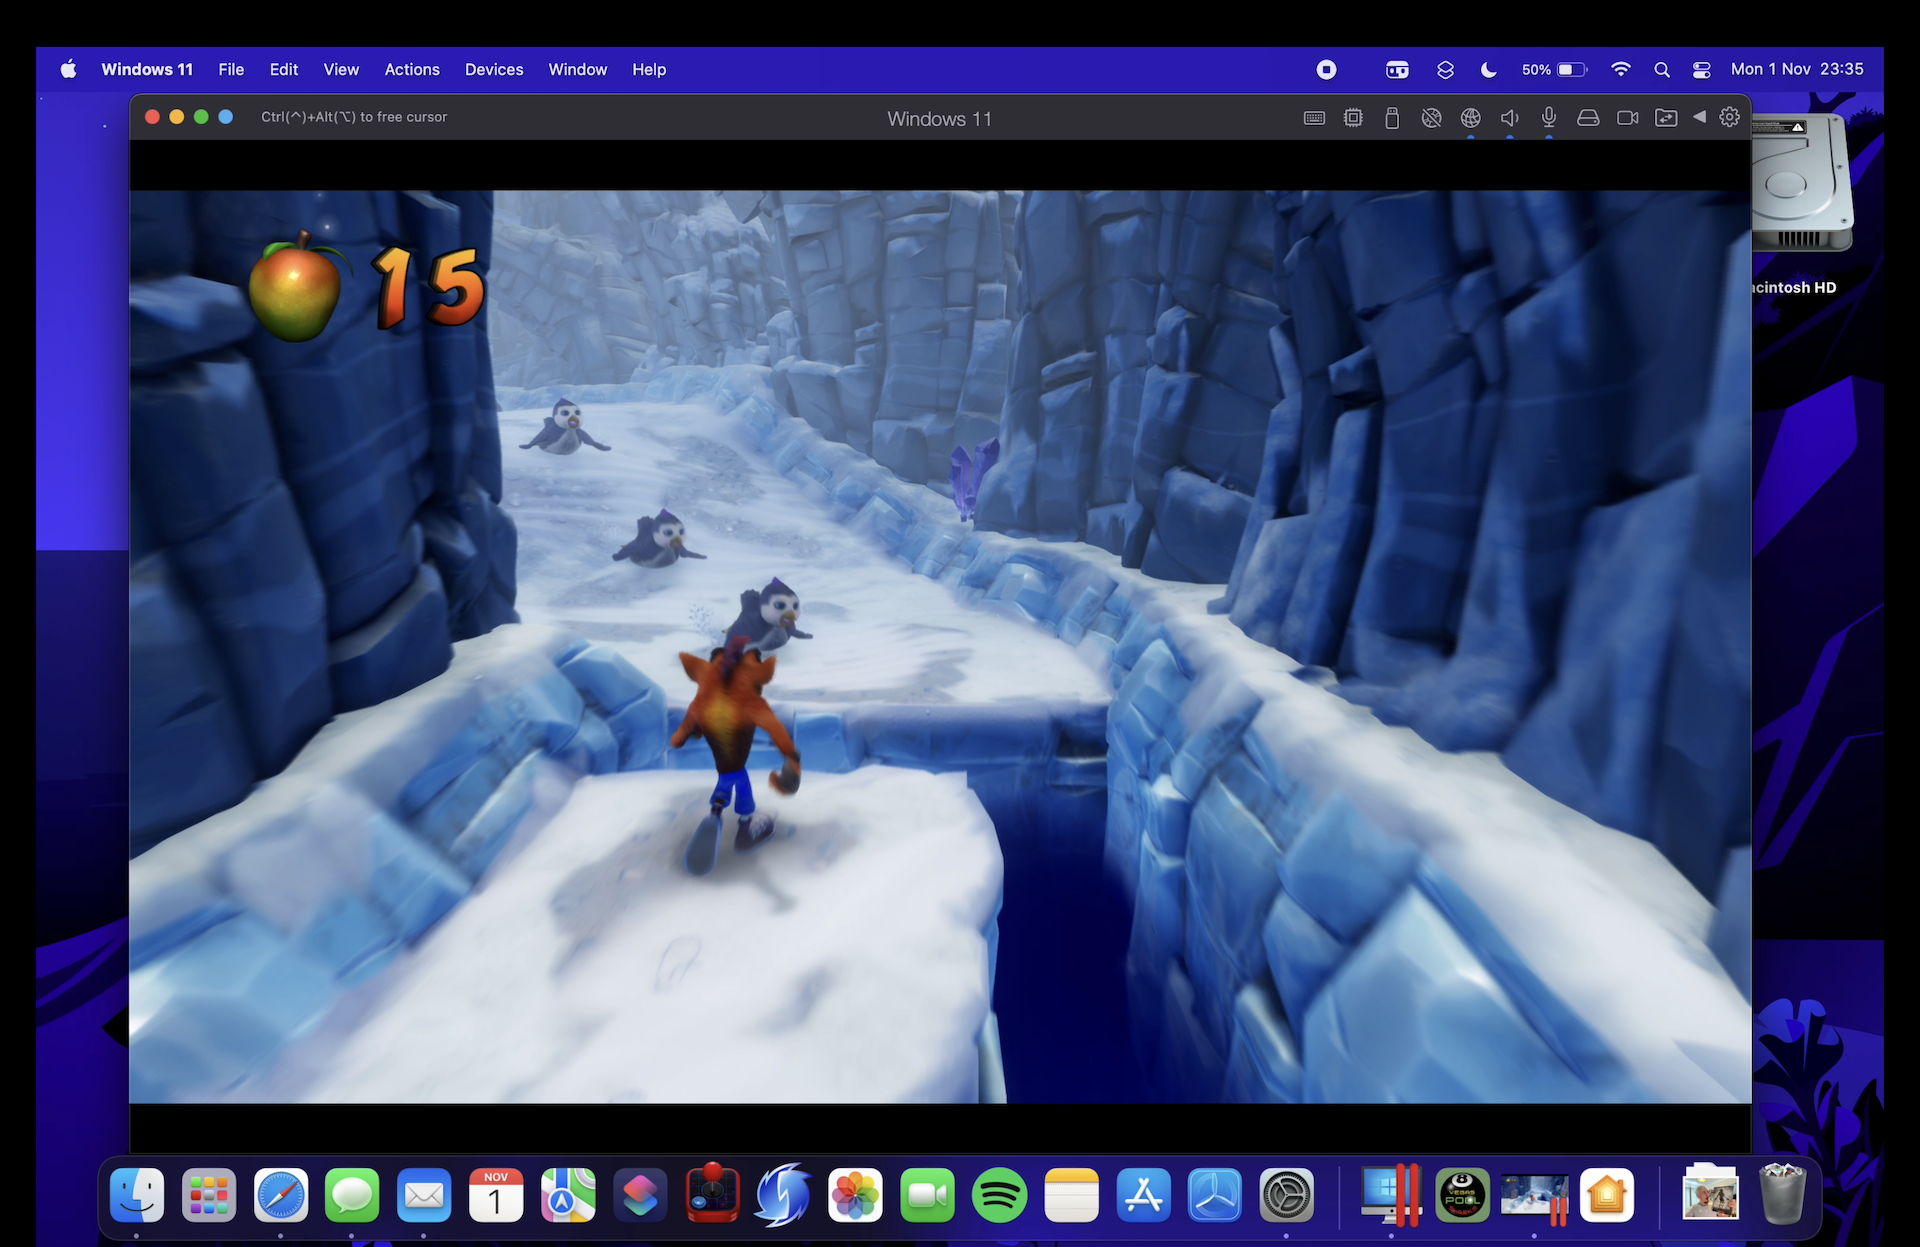The width and height of the screenshot is (1920, 1247).
Task: Open the Apple menu
Action: [x=68, y=69]
